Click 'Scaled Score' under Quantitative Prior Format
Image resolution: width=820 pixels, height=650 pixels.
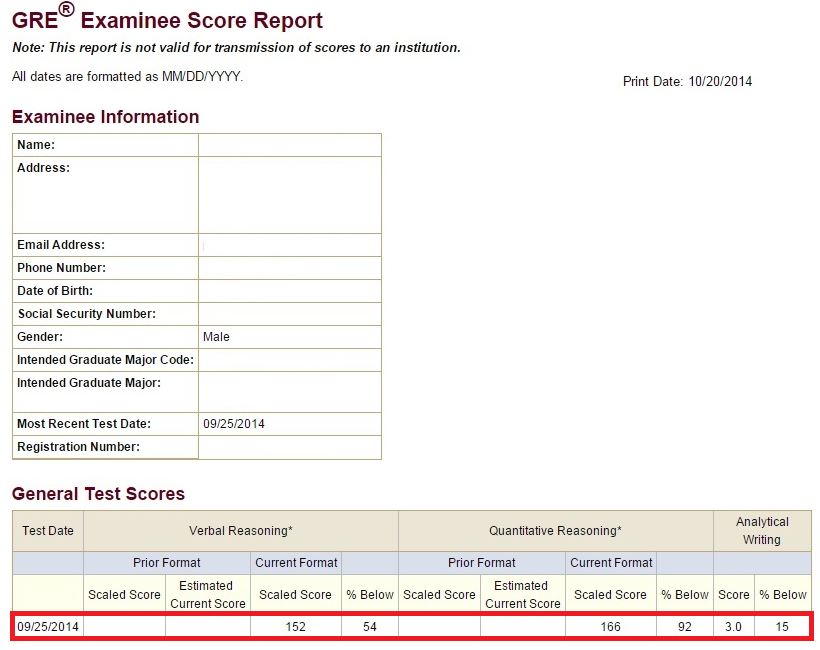439,595
